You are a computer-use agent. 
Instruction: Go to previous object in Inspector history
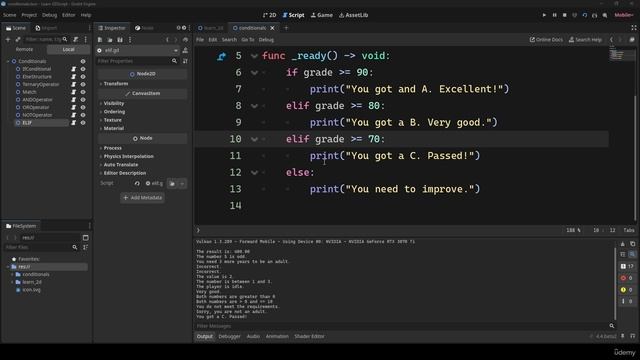(x=167, y=40)
